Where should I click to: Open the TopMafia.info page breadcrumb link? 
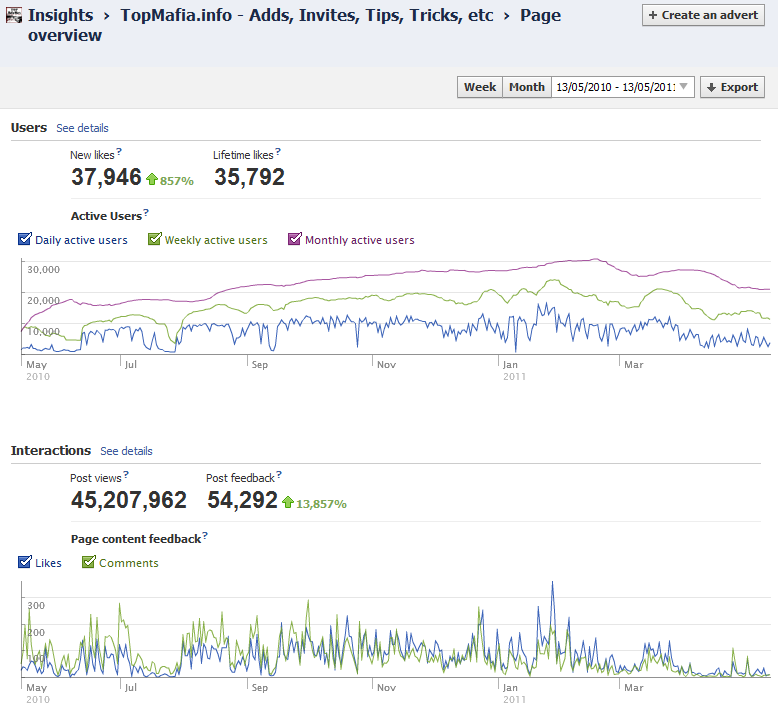click(307, 15)
